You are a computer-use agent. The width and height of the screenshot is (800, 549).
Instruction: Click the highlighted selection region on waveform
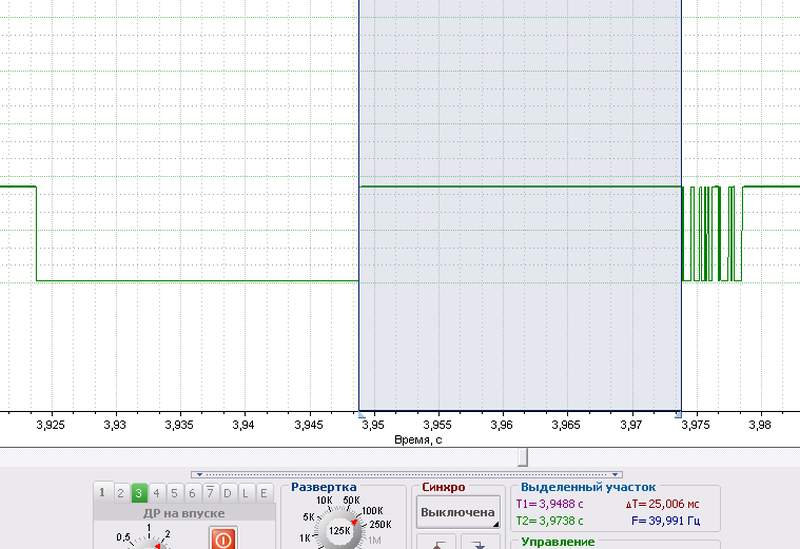[x=520, y=300]
